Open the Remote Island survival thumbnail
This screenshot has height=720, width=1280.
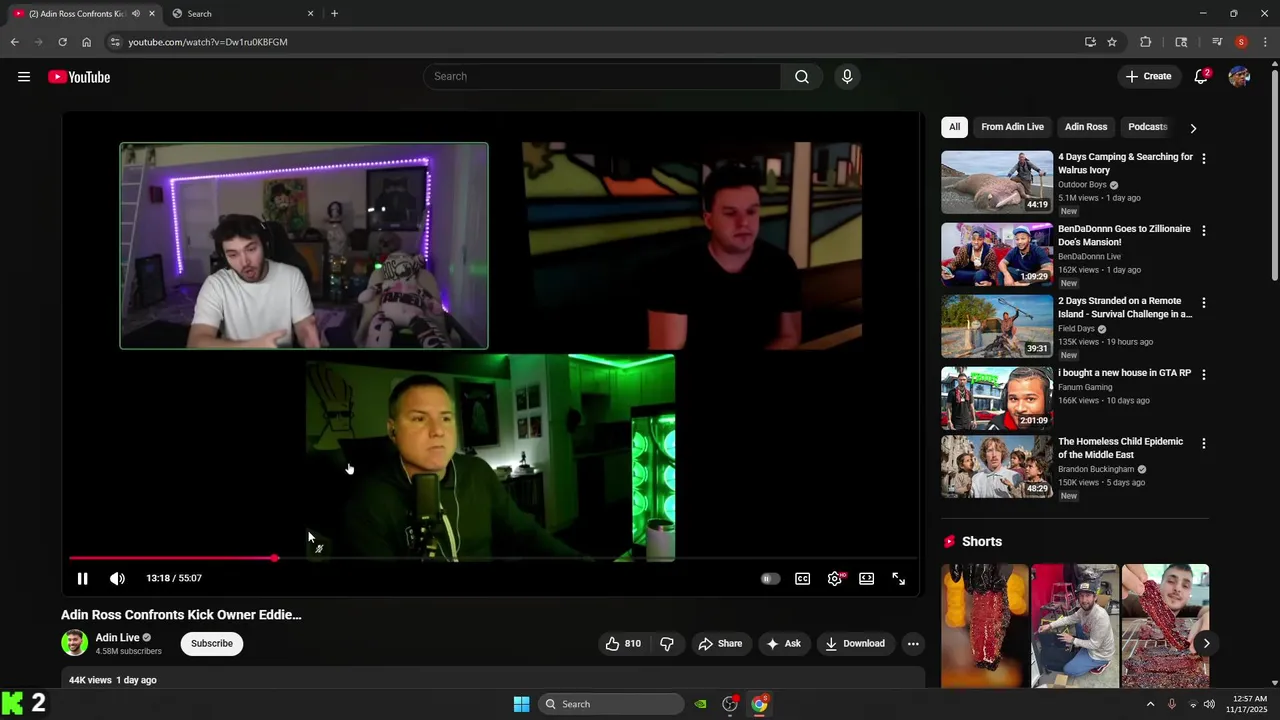pyautogui.click(x=997, y=326)
